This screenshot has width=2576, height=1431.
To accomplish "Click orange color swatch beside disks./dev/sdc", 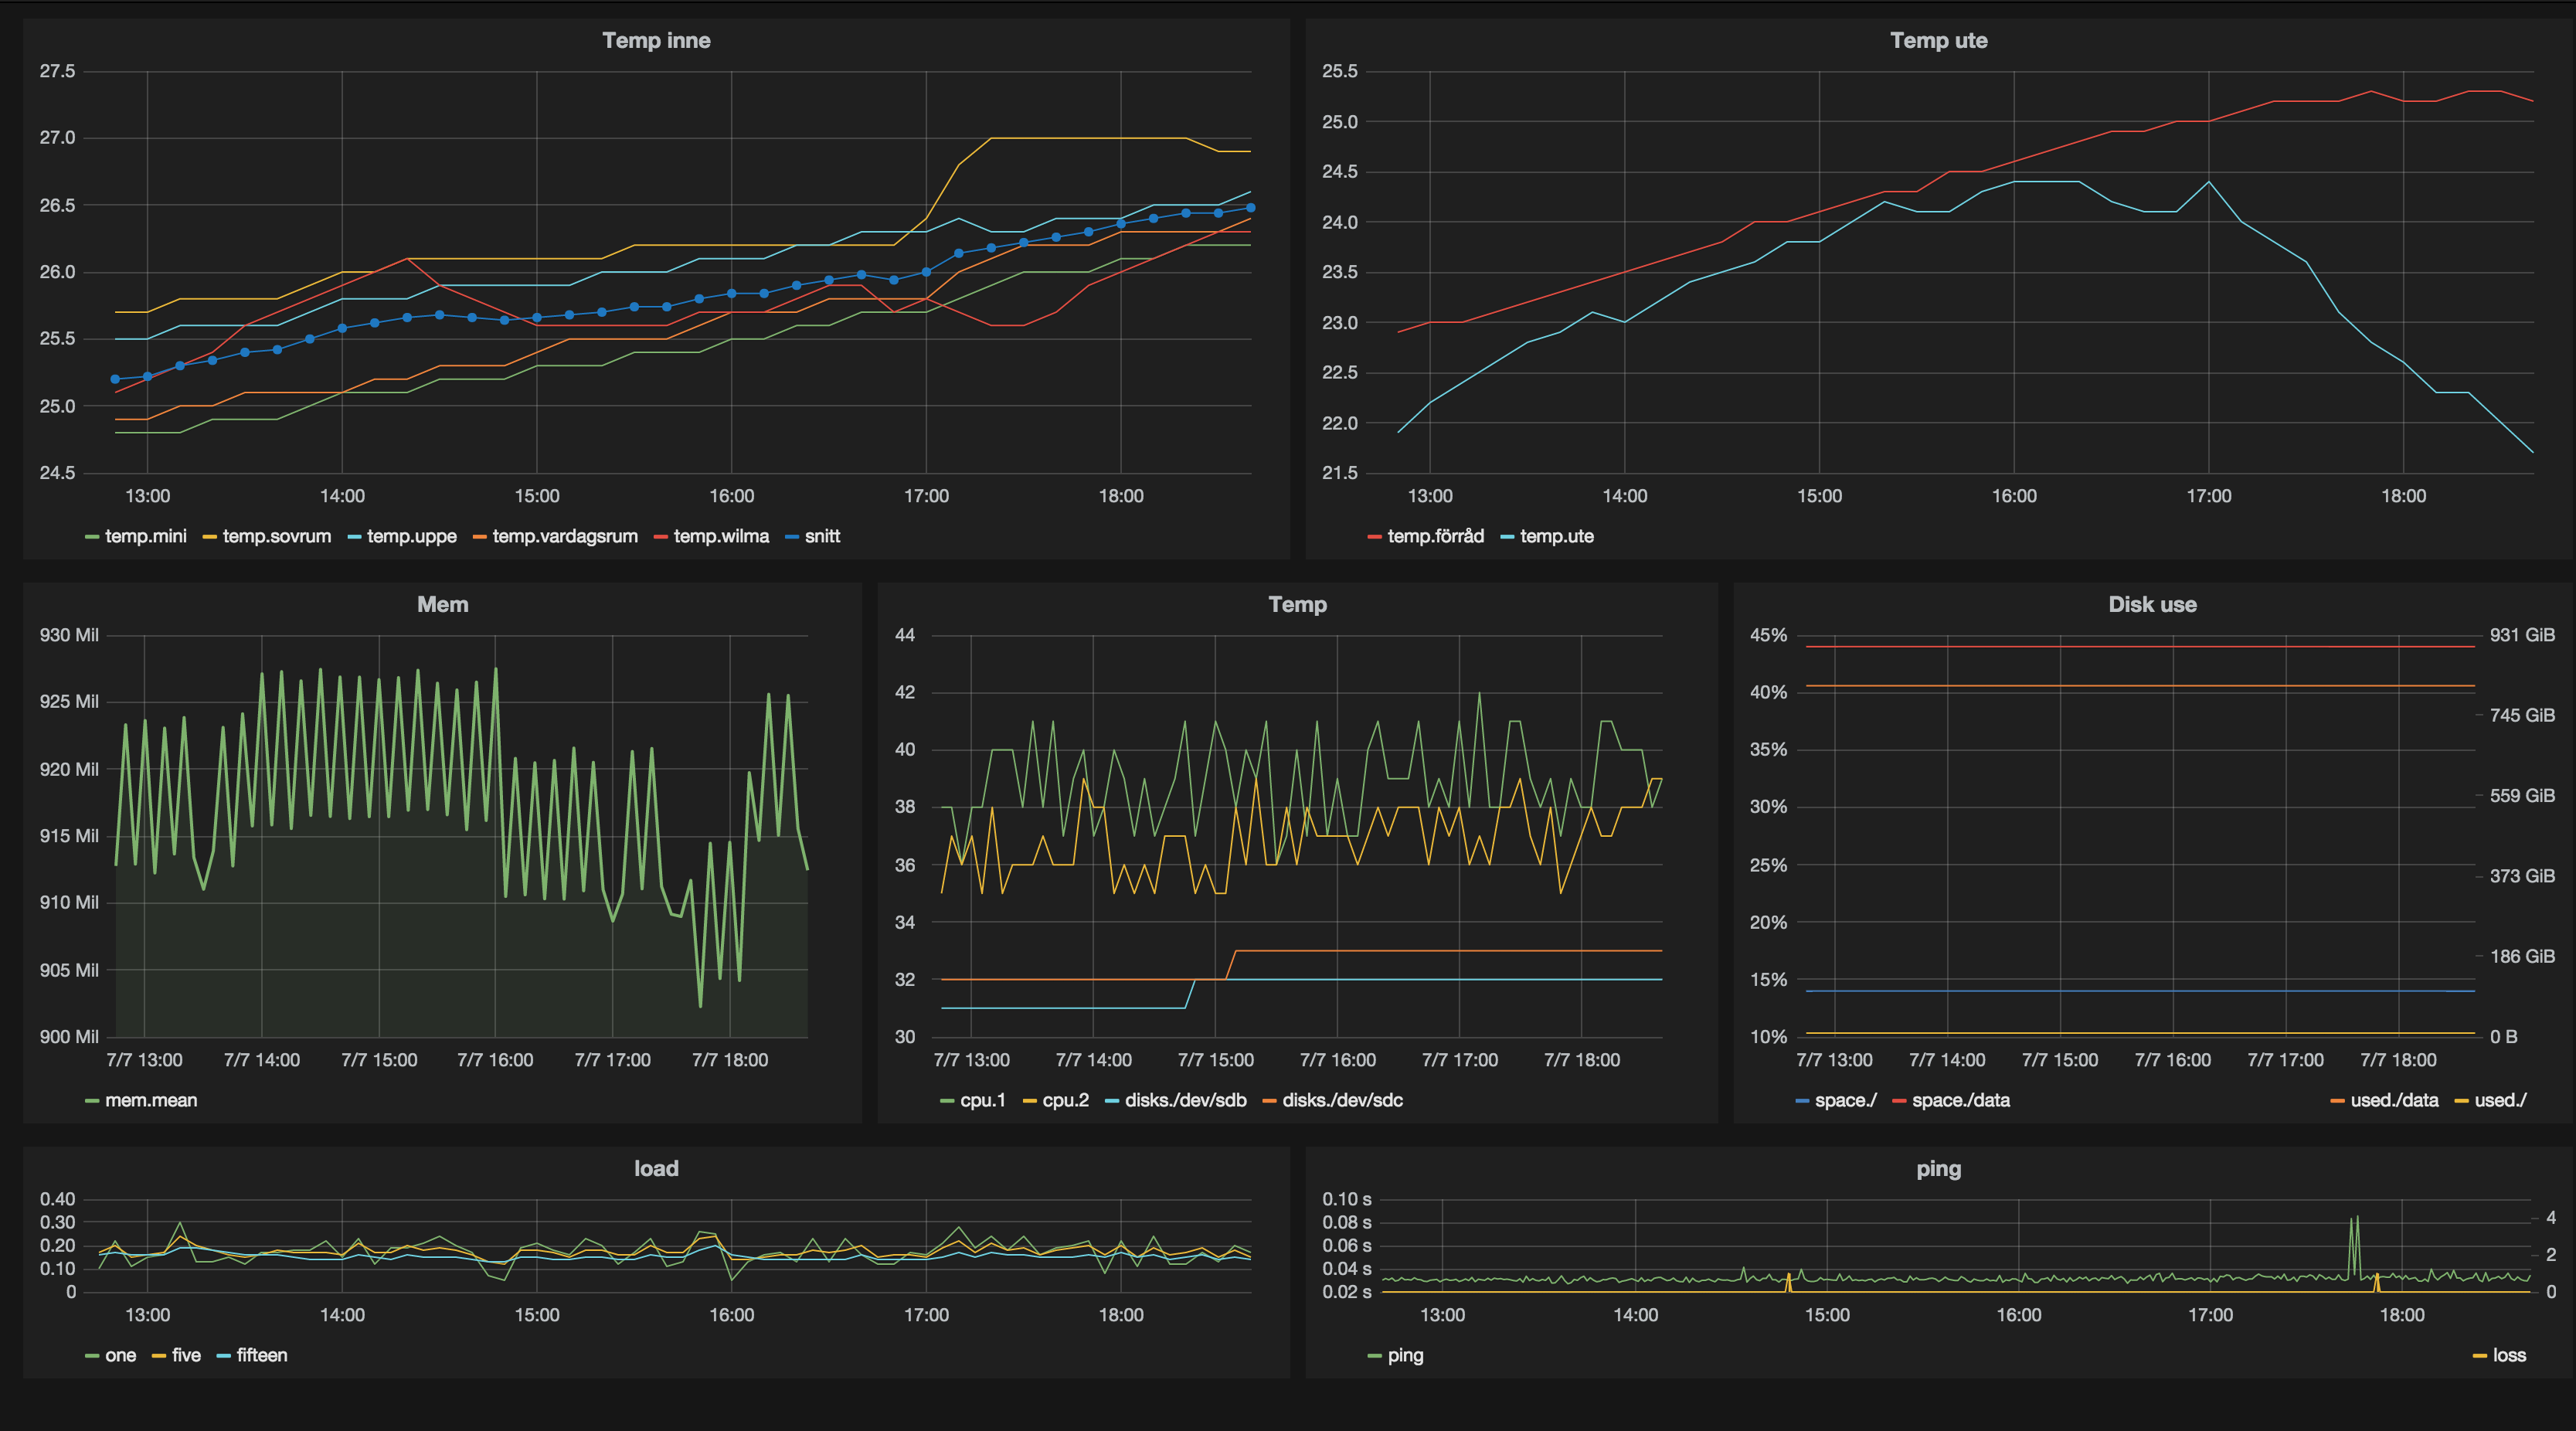I will point(1269,1102).
